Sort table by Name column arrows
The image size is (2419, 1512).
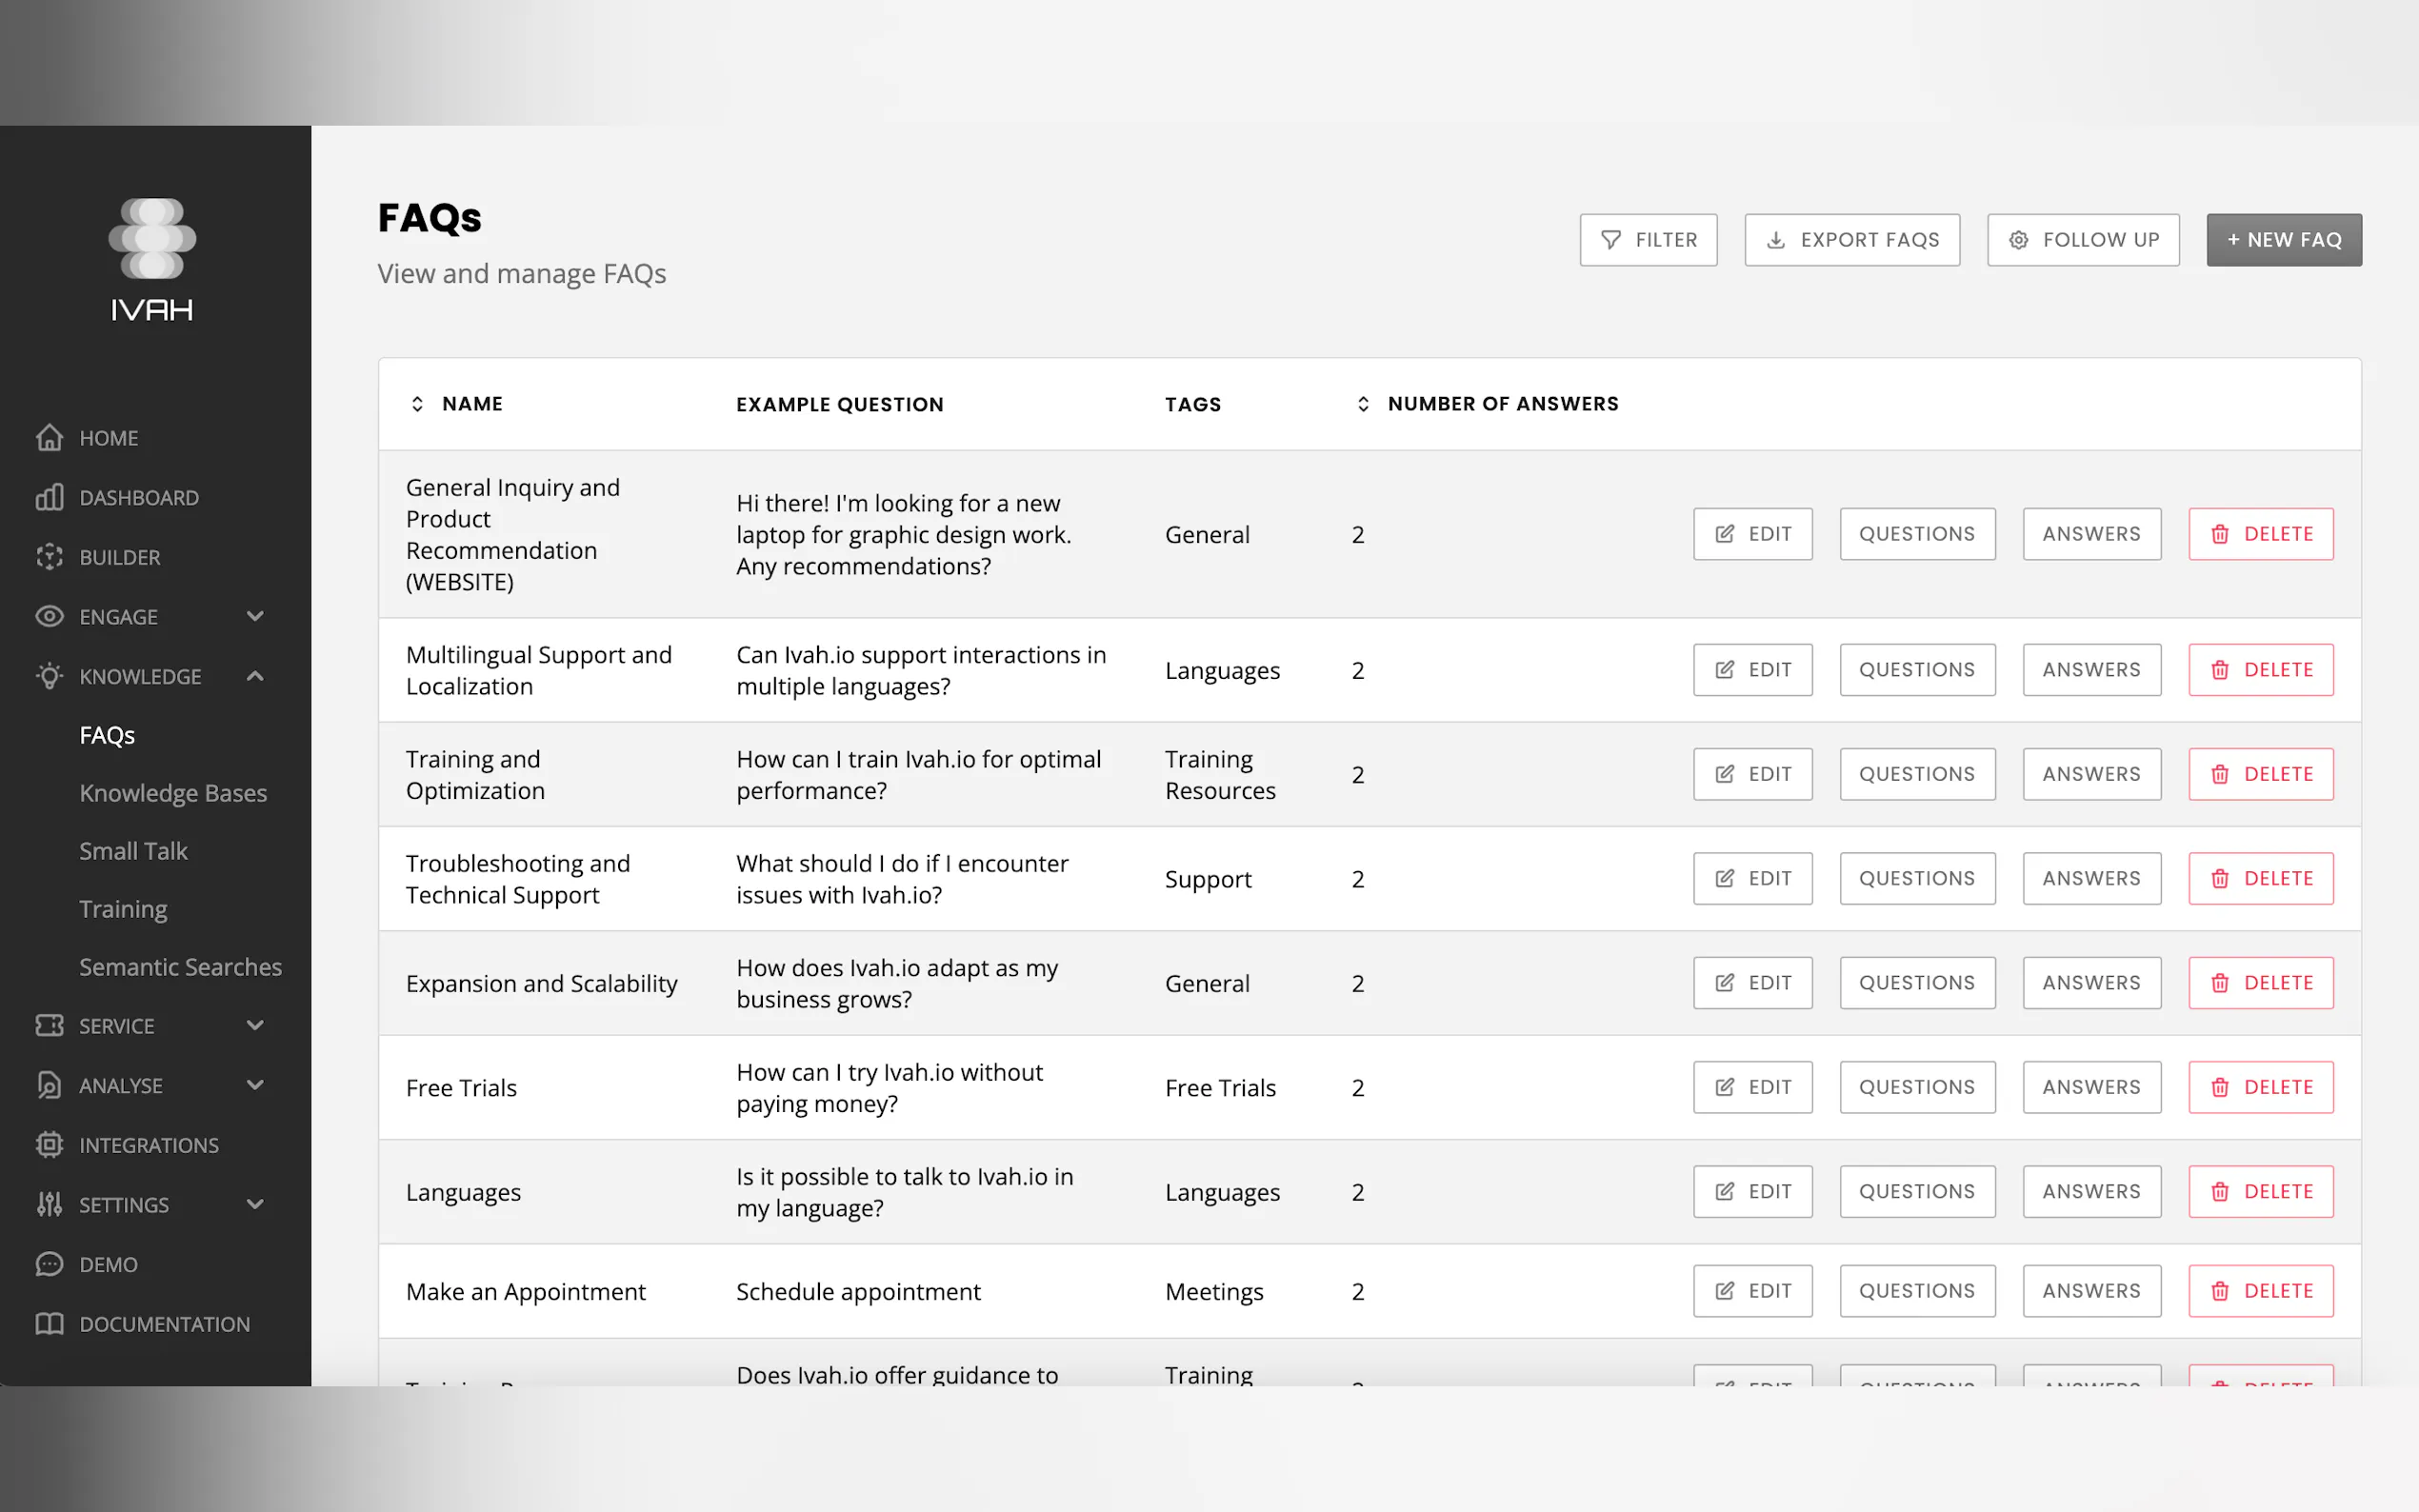click(417, 404)
